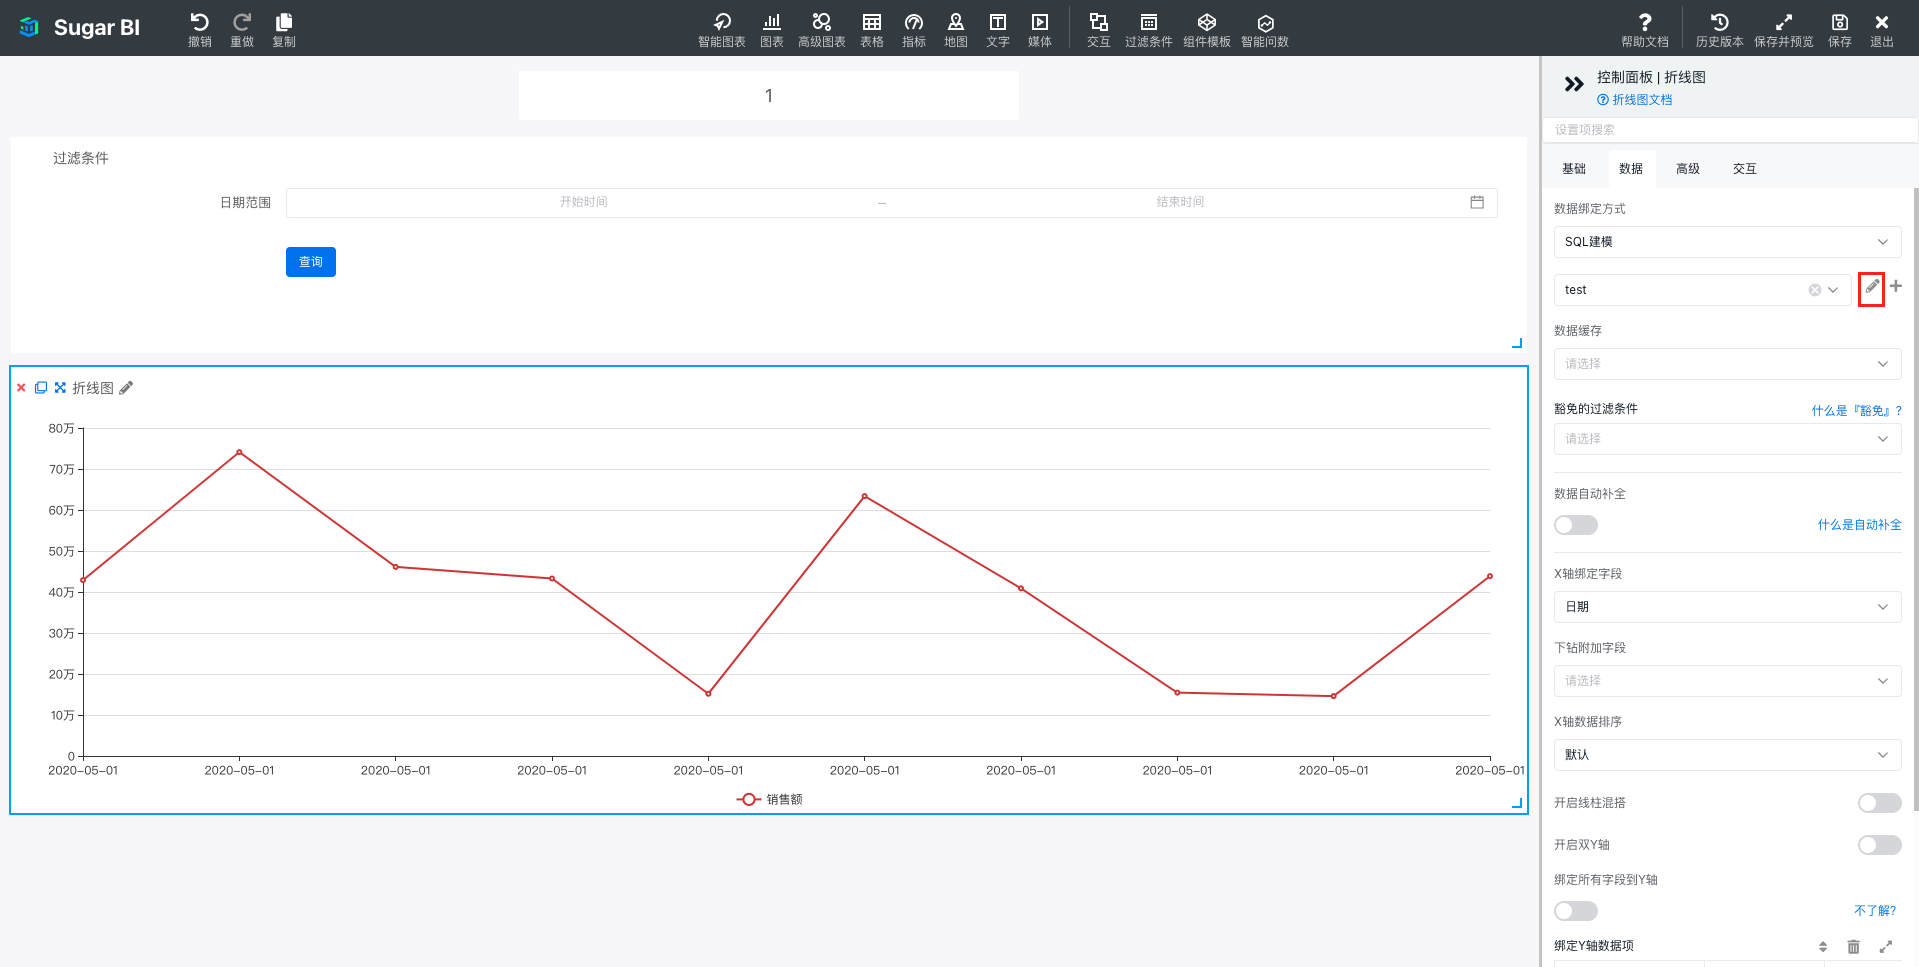
Task: Toggle the 绑定所有字段到Y轴 switch
Action: [x=1576, y=911]
